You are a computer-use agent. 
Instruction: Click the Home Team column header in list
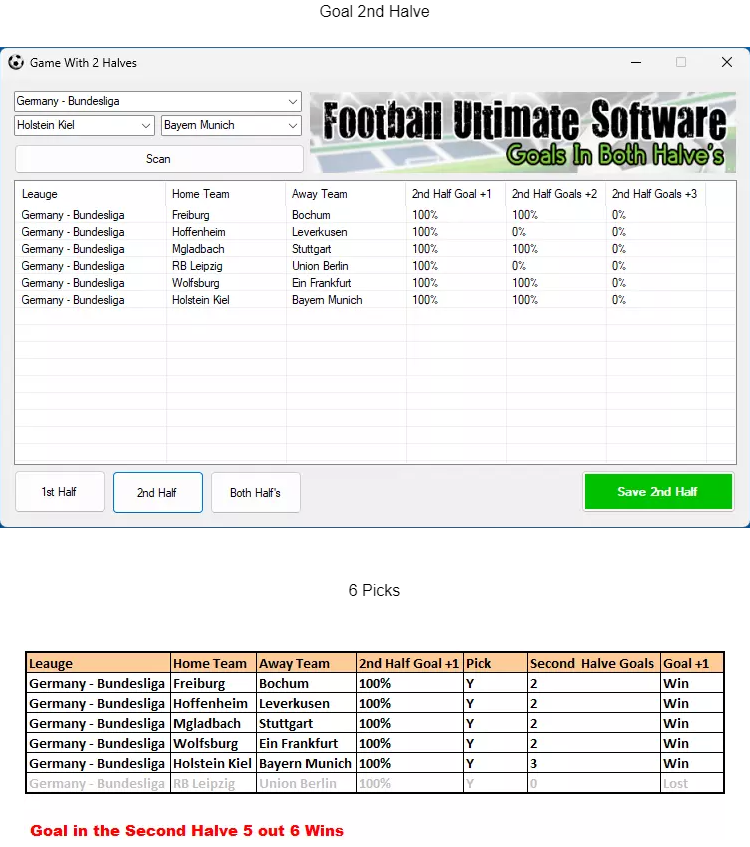coord(226,194)
